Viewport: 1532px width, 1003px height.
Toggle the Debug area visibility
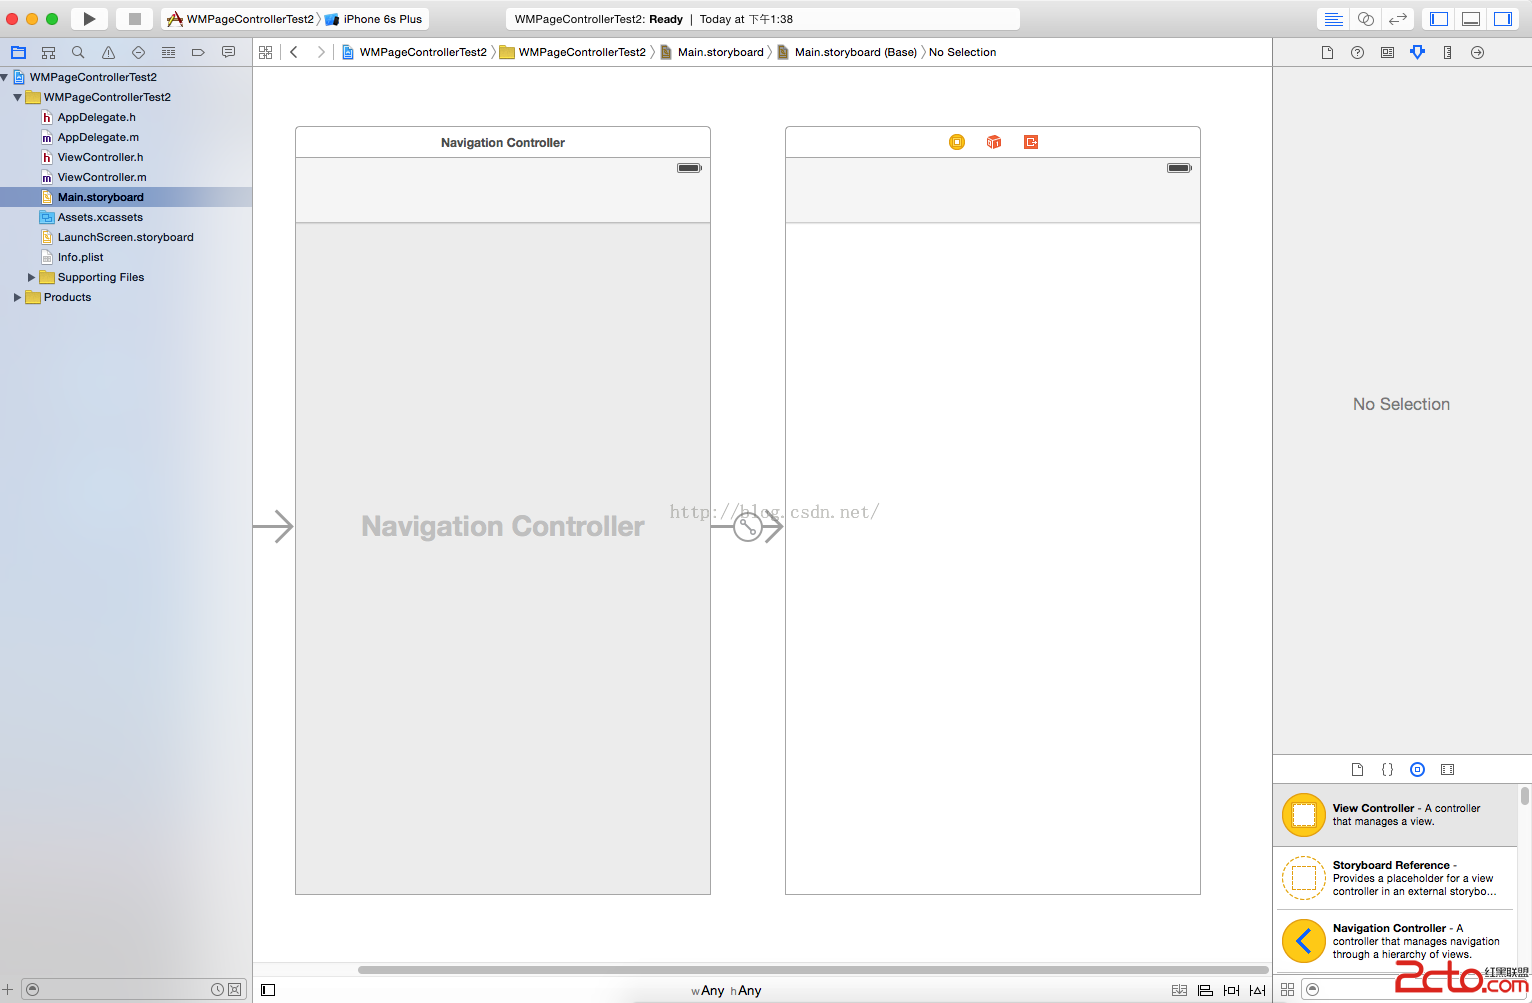tap(1471, 19)
